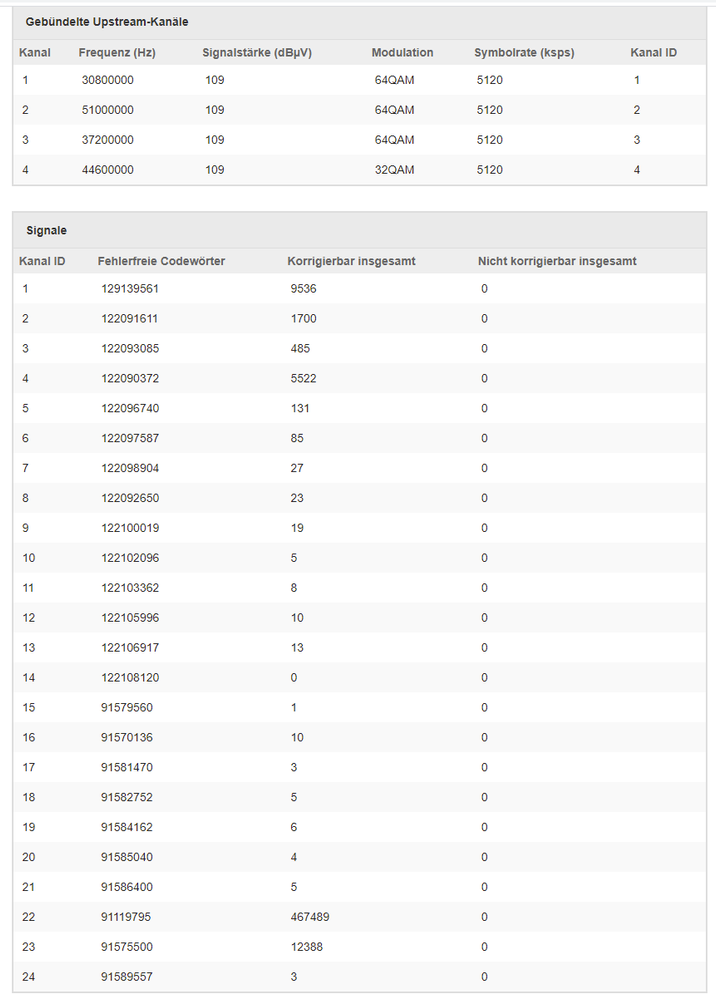Select correctable count 12388

(x=306, y=947)
